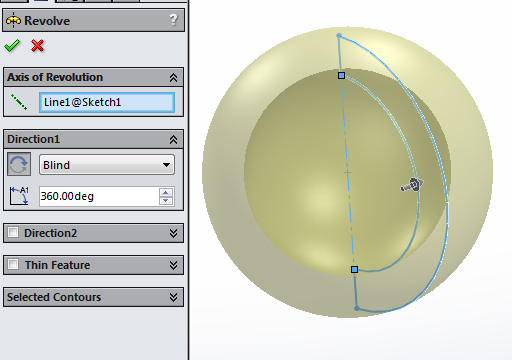The image size is (512, 360).
Task: Click the rotate handle in 3D preview
Action: [412, 185]
